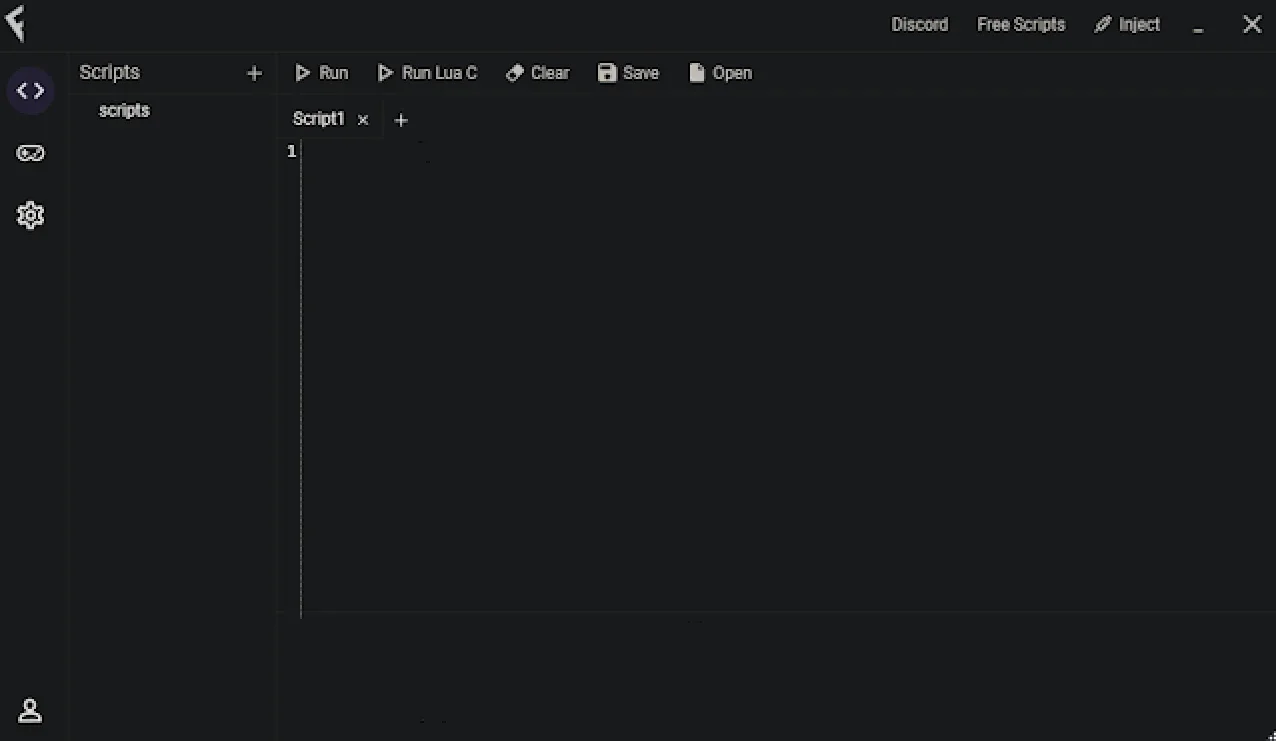Open the Discord link

click(920, 24)
